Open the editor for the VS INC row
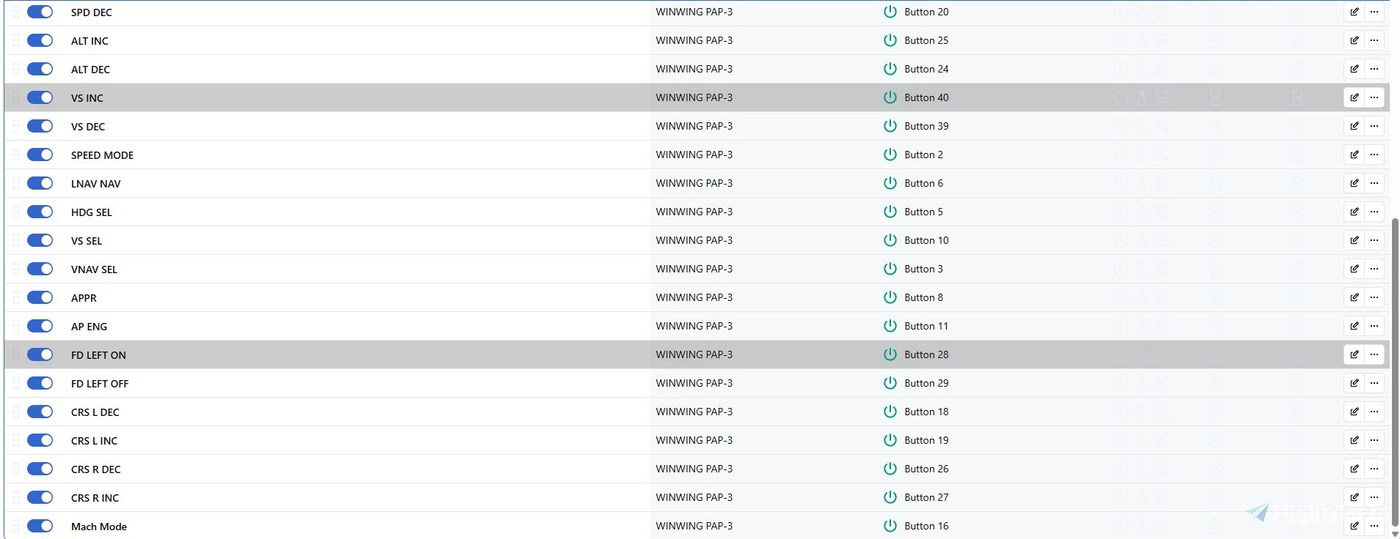 1354,98
